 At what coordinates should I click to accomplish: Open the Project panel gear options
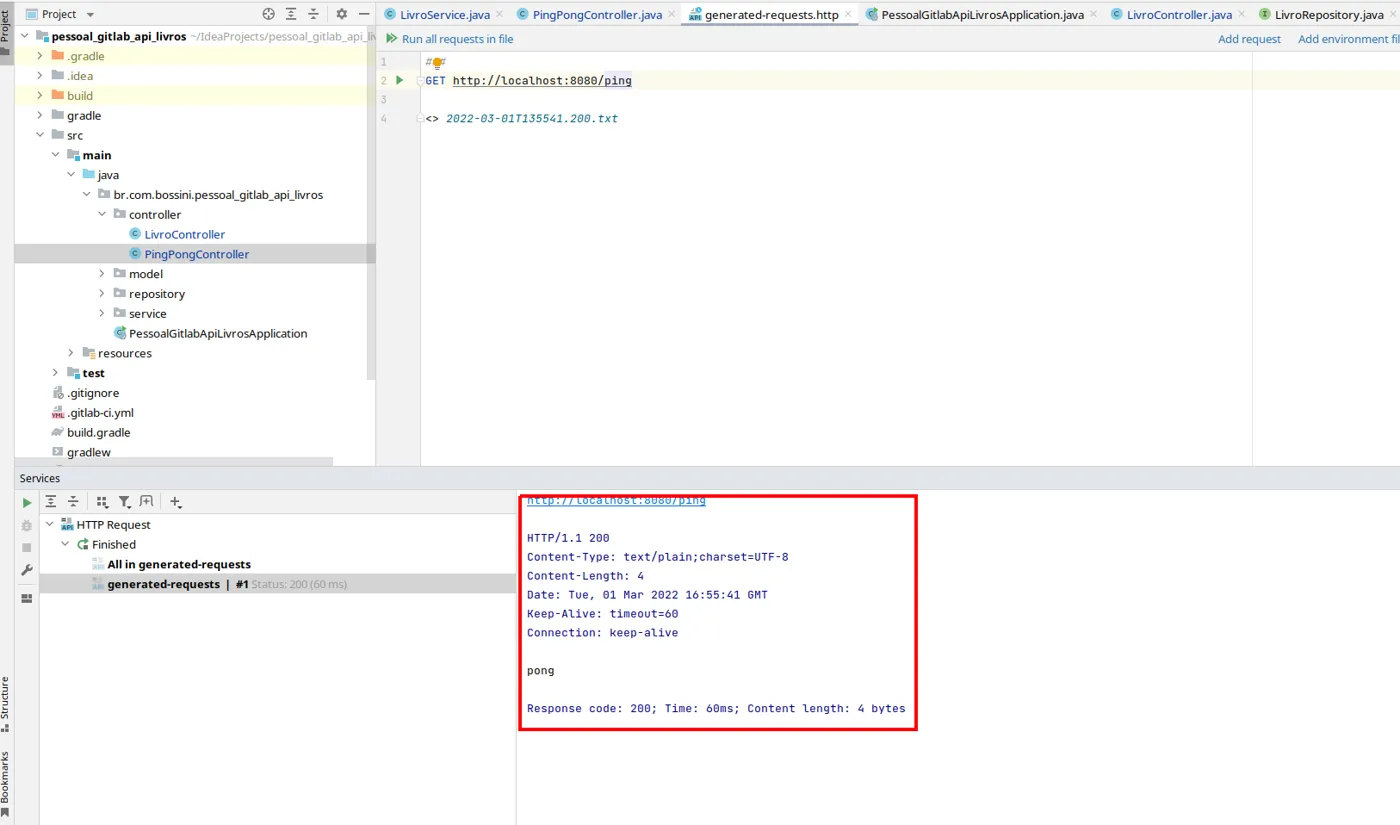(341, 14)
